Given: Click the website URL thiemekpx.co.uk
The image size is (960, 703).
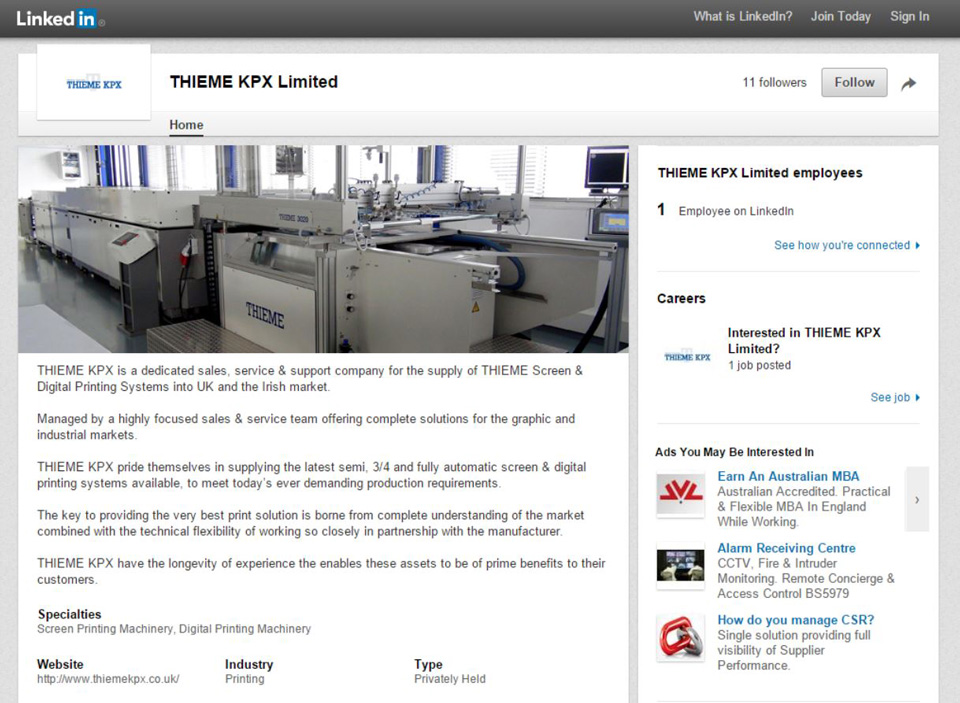Looking at the screenshot, I should pos(108,679).
